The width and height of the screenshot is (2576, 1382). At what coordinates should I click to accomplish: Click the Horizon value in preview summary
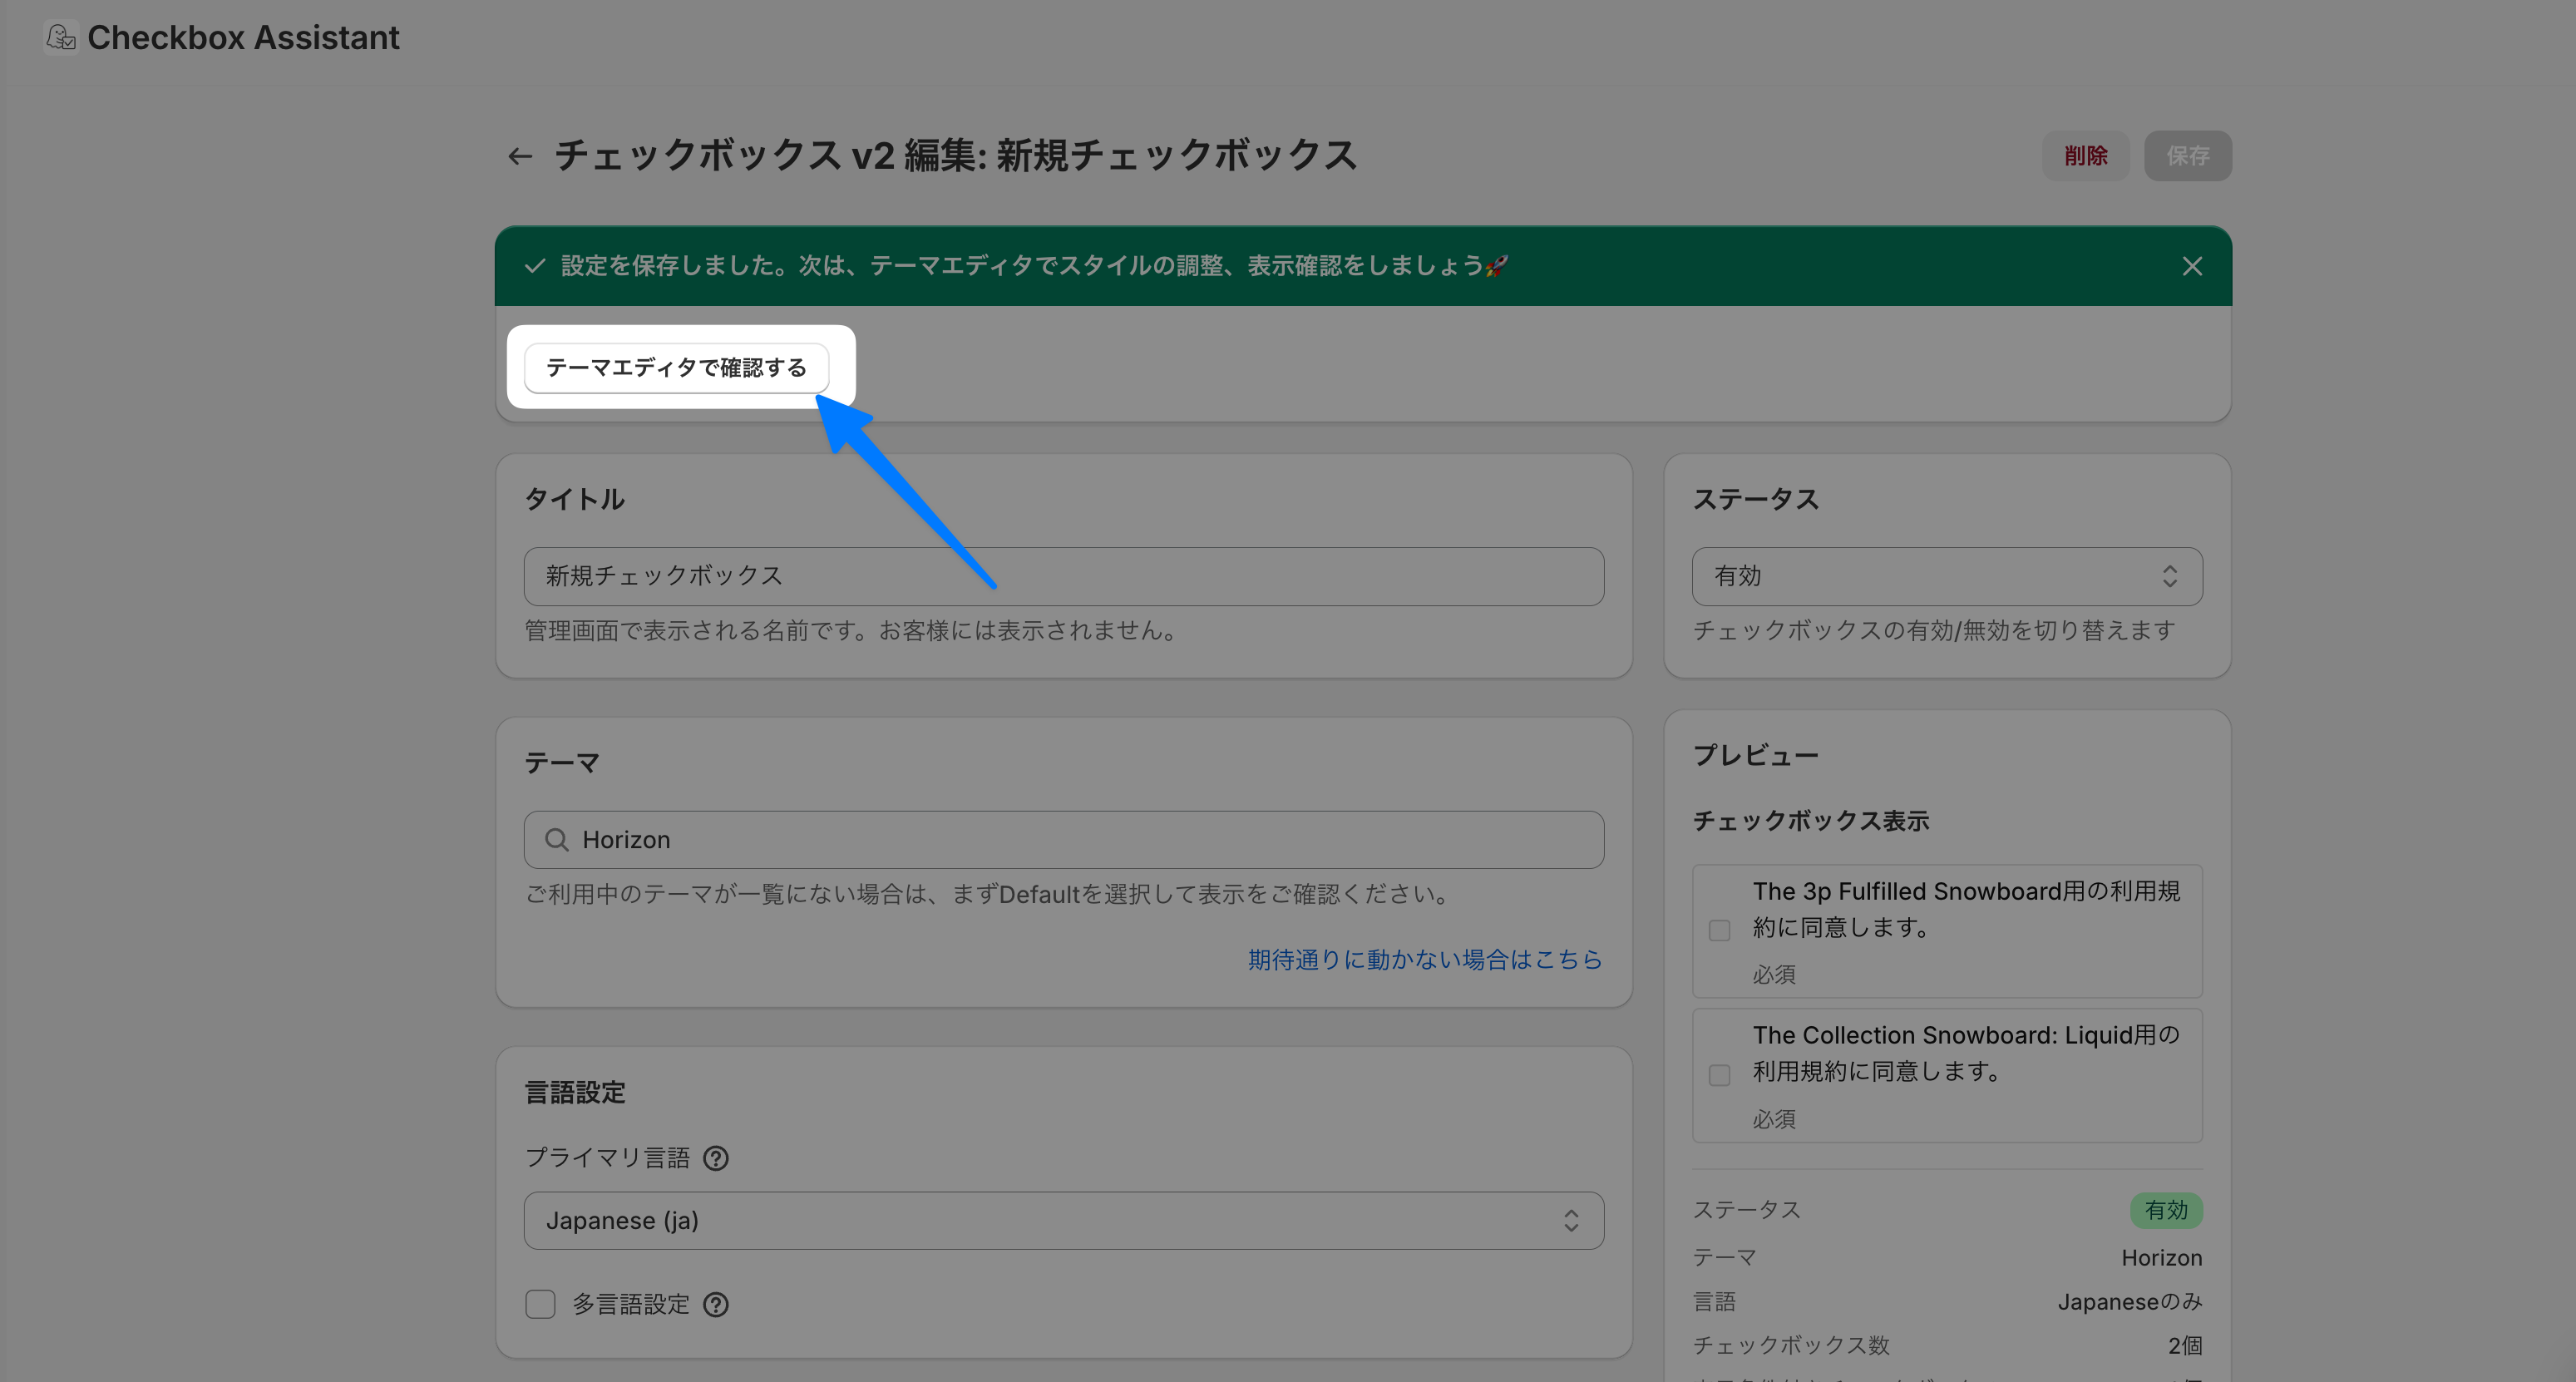(2162, 1258)
